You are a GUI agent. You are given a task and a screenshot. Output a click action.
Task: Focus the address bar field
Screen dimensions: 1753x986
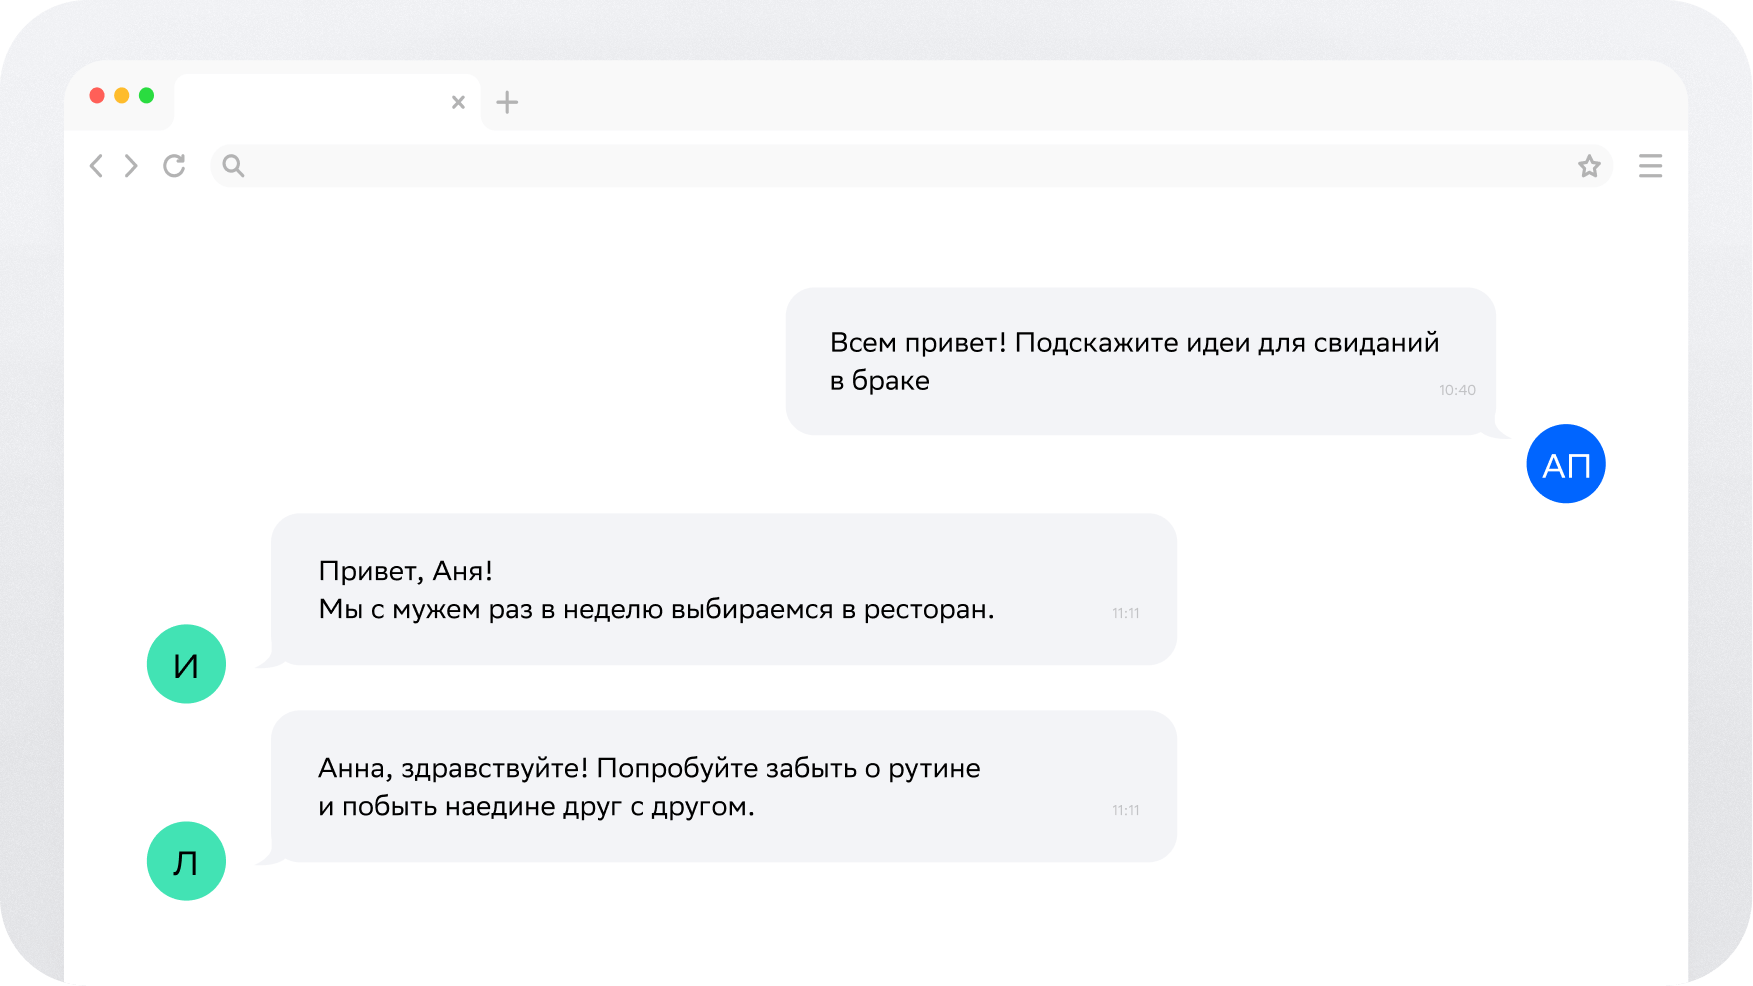coord(900,166)
